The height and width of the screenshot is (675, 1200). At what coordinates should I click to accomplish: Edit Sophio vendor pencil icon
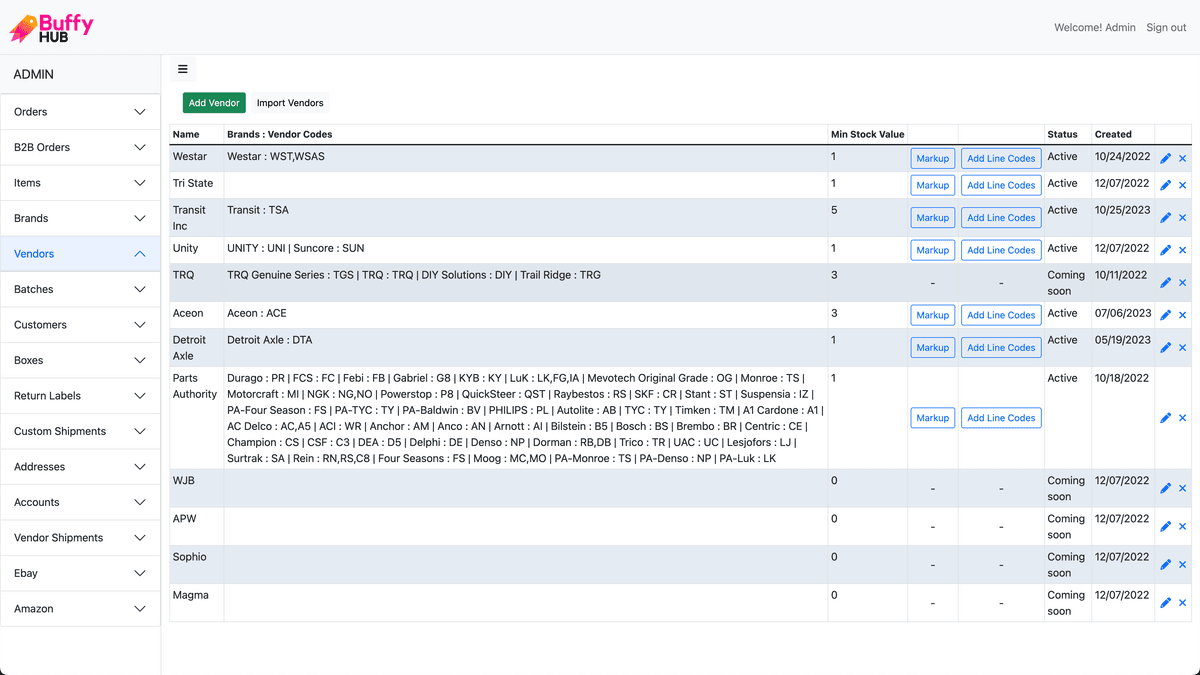point(1166,565)
